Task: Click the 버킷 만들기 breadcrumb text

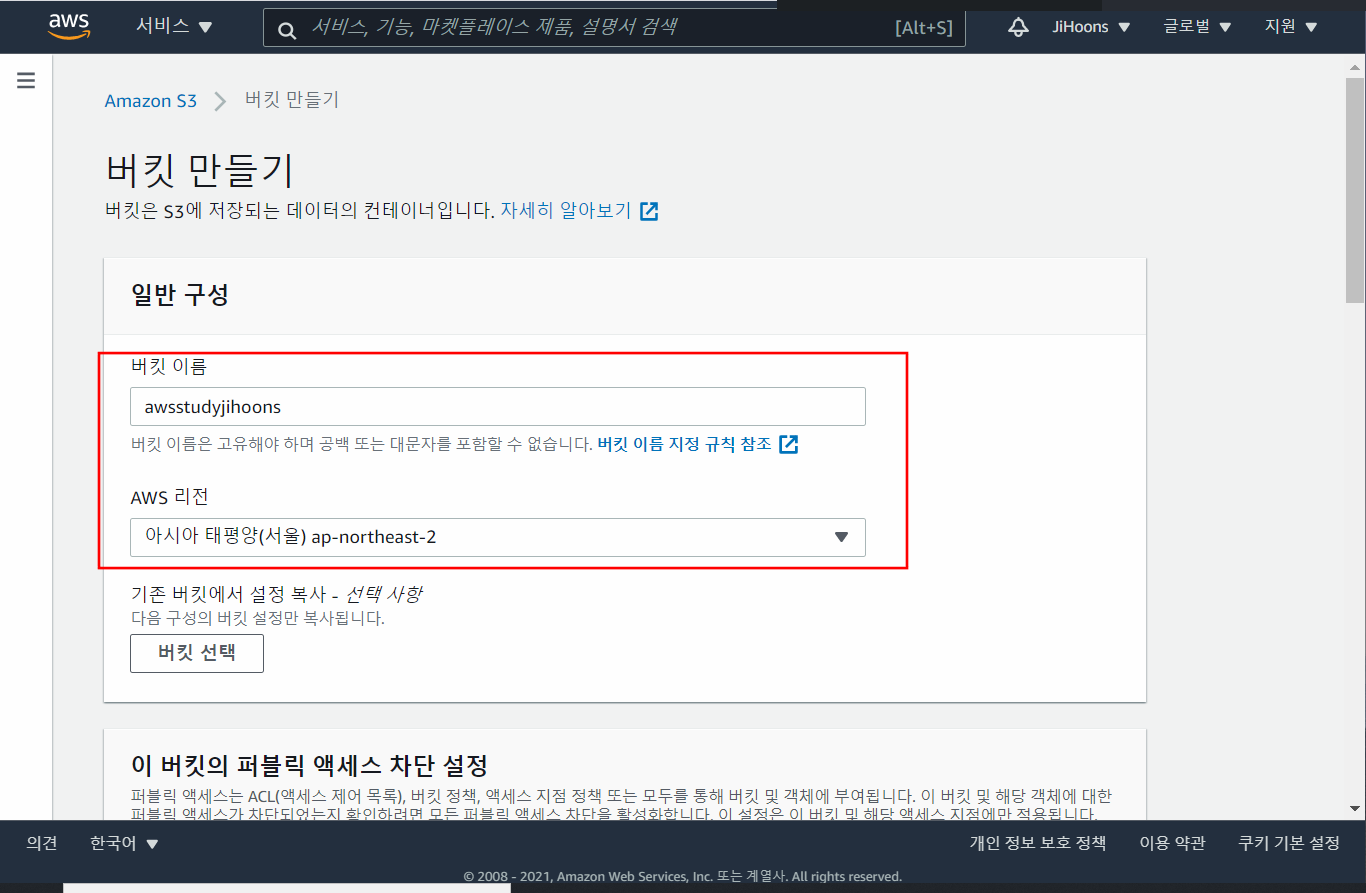Action: [292, 100]
